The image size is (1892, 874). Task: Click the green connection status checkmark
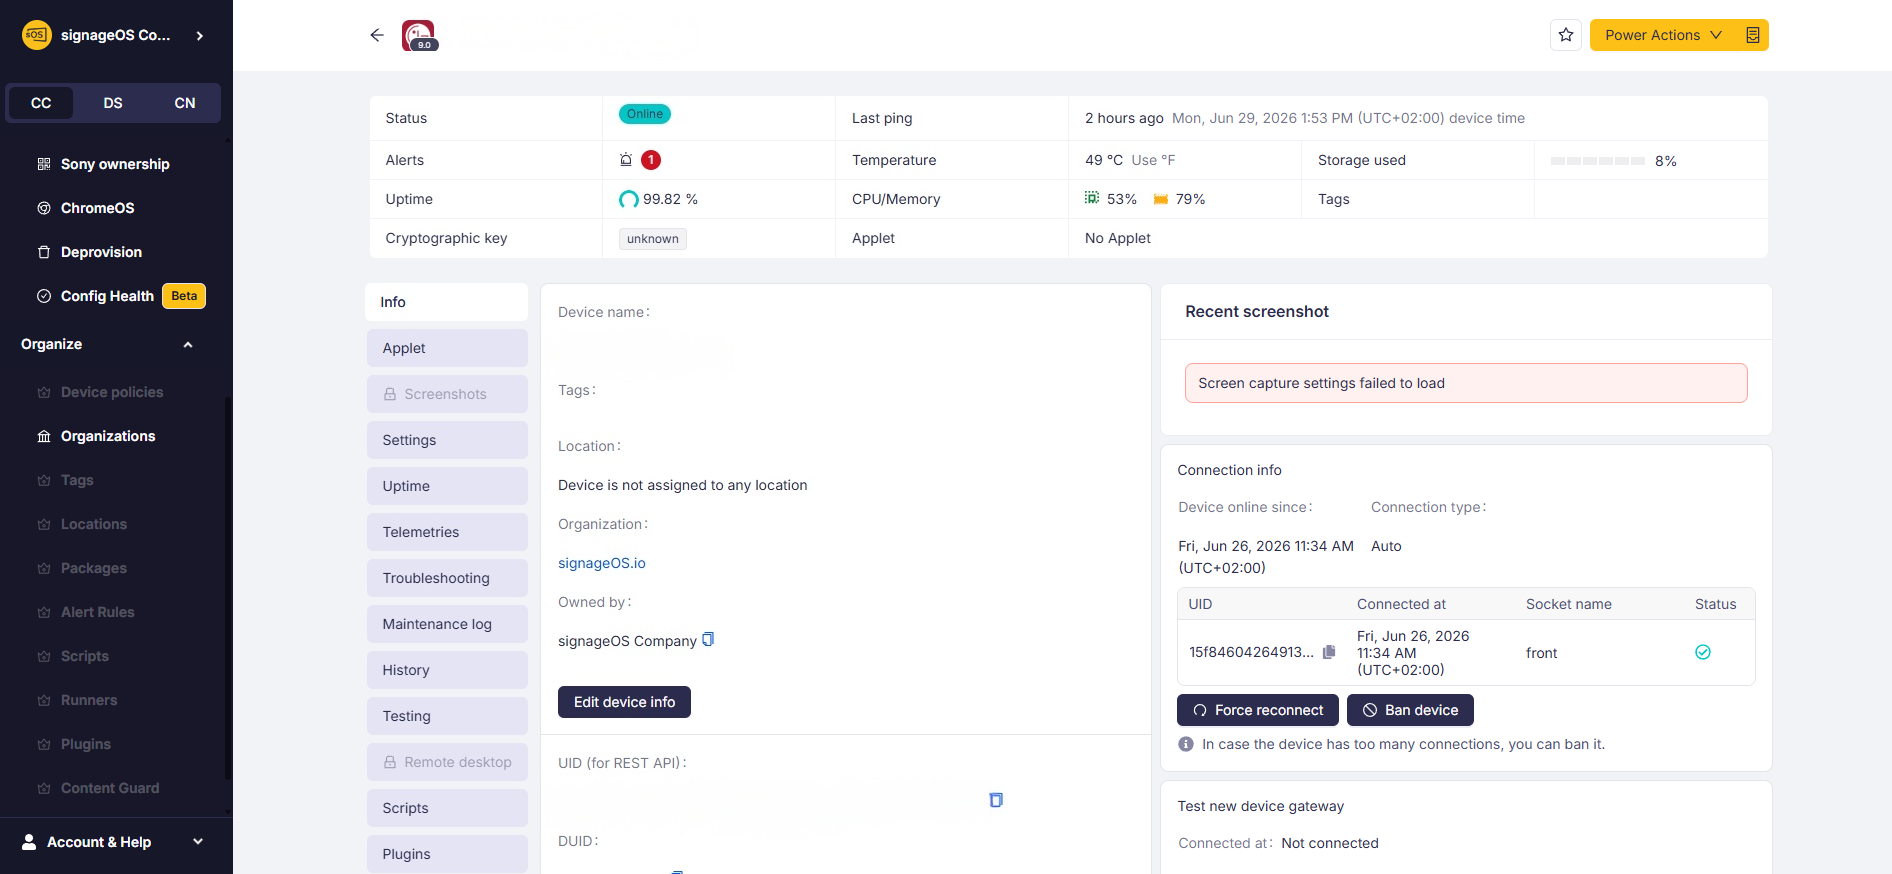click(x=1703, y=652)
